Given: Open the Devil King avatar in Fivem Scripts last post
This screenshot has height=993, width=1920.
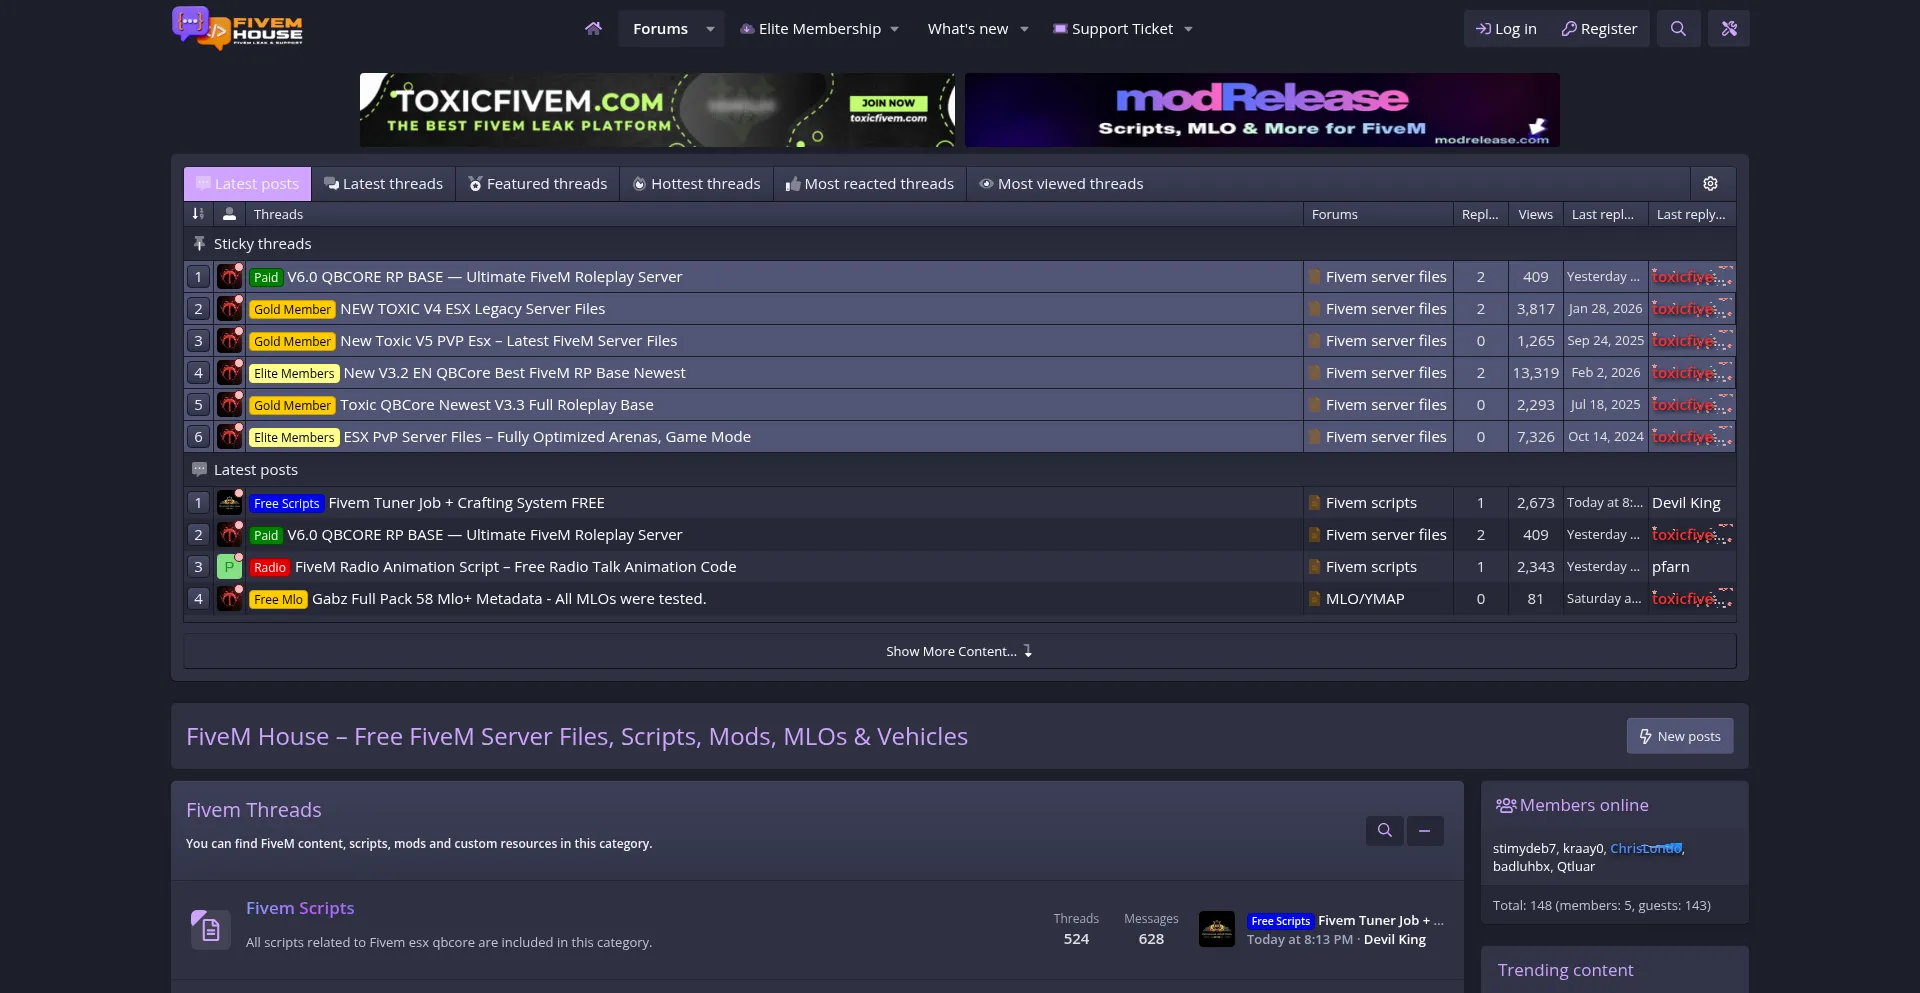Looking at the screenshot, I should click(1216, 929).
